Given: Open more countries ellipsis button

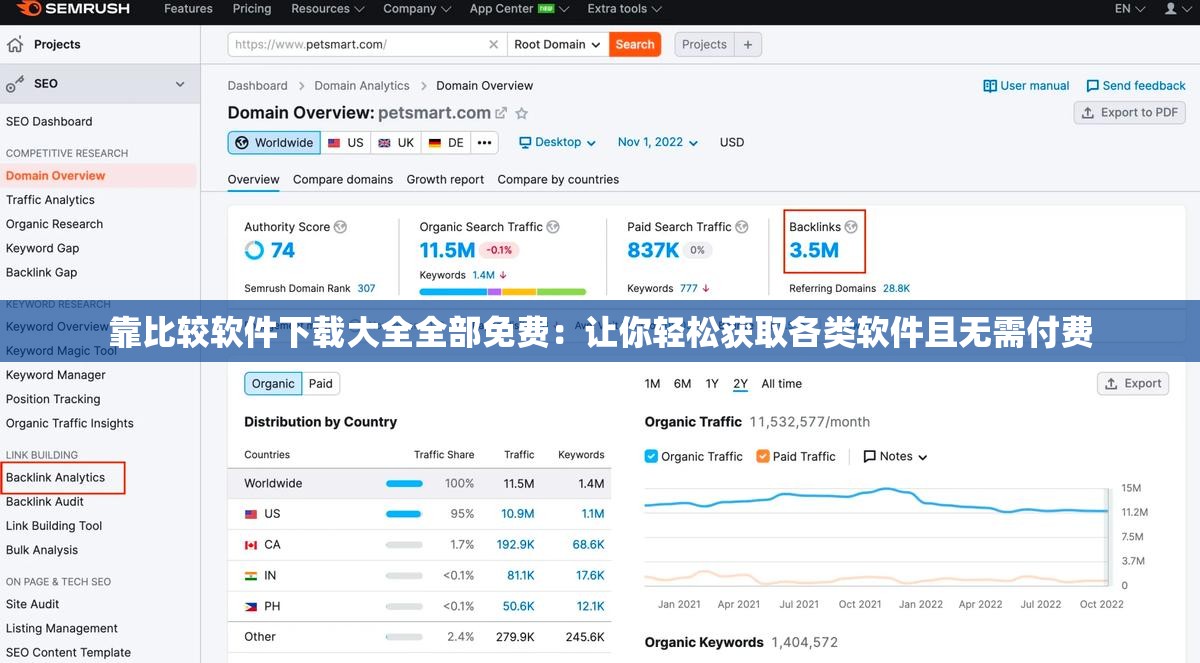Looking at the screenshot, I should coord(484,143).
